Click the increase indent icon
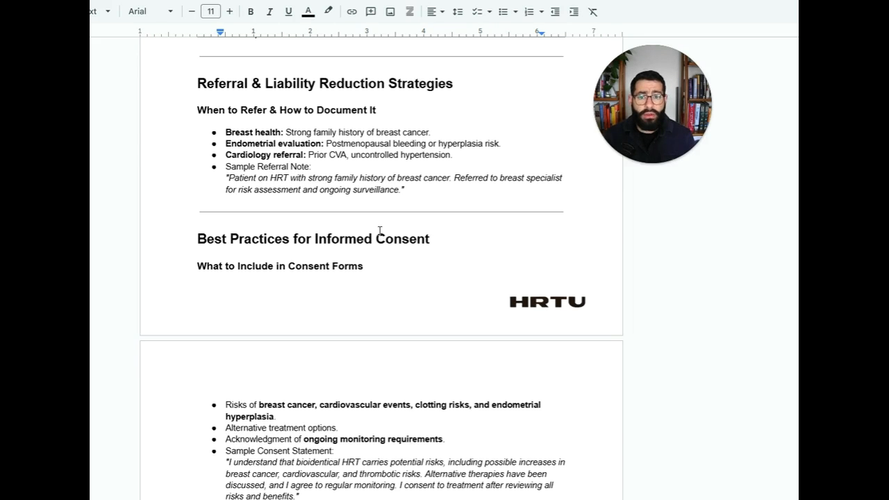 (x=574, y=12)
